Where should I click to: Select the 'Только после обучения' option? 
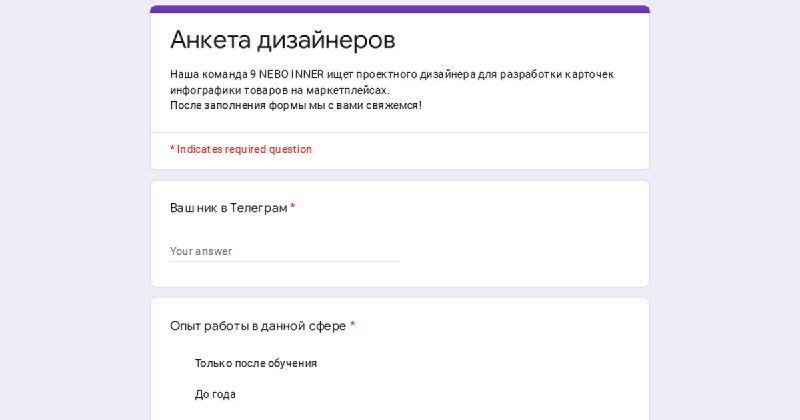[x=256, y=363]
